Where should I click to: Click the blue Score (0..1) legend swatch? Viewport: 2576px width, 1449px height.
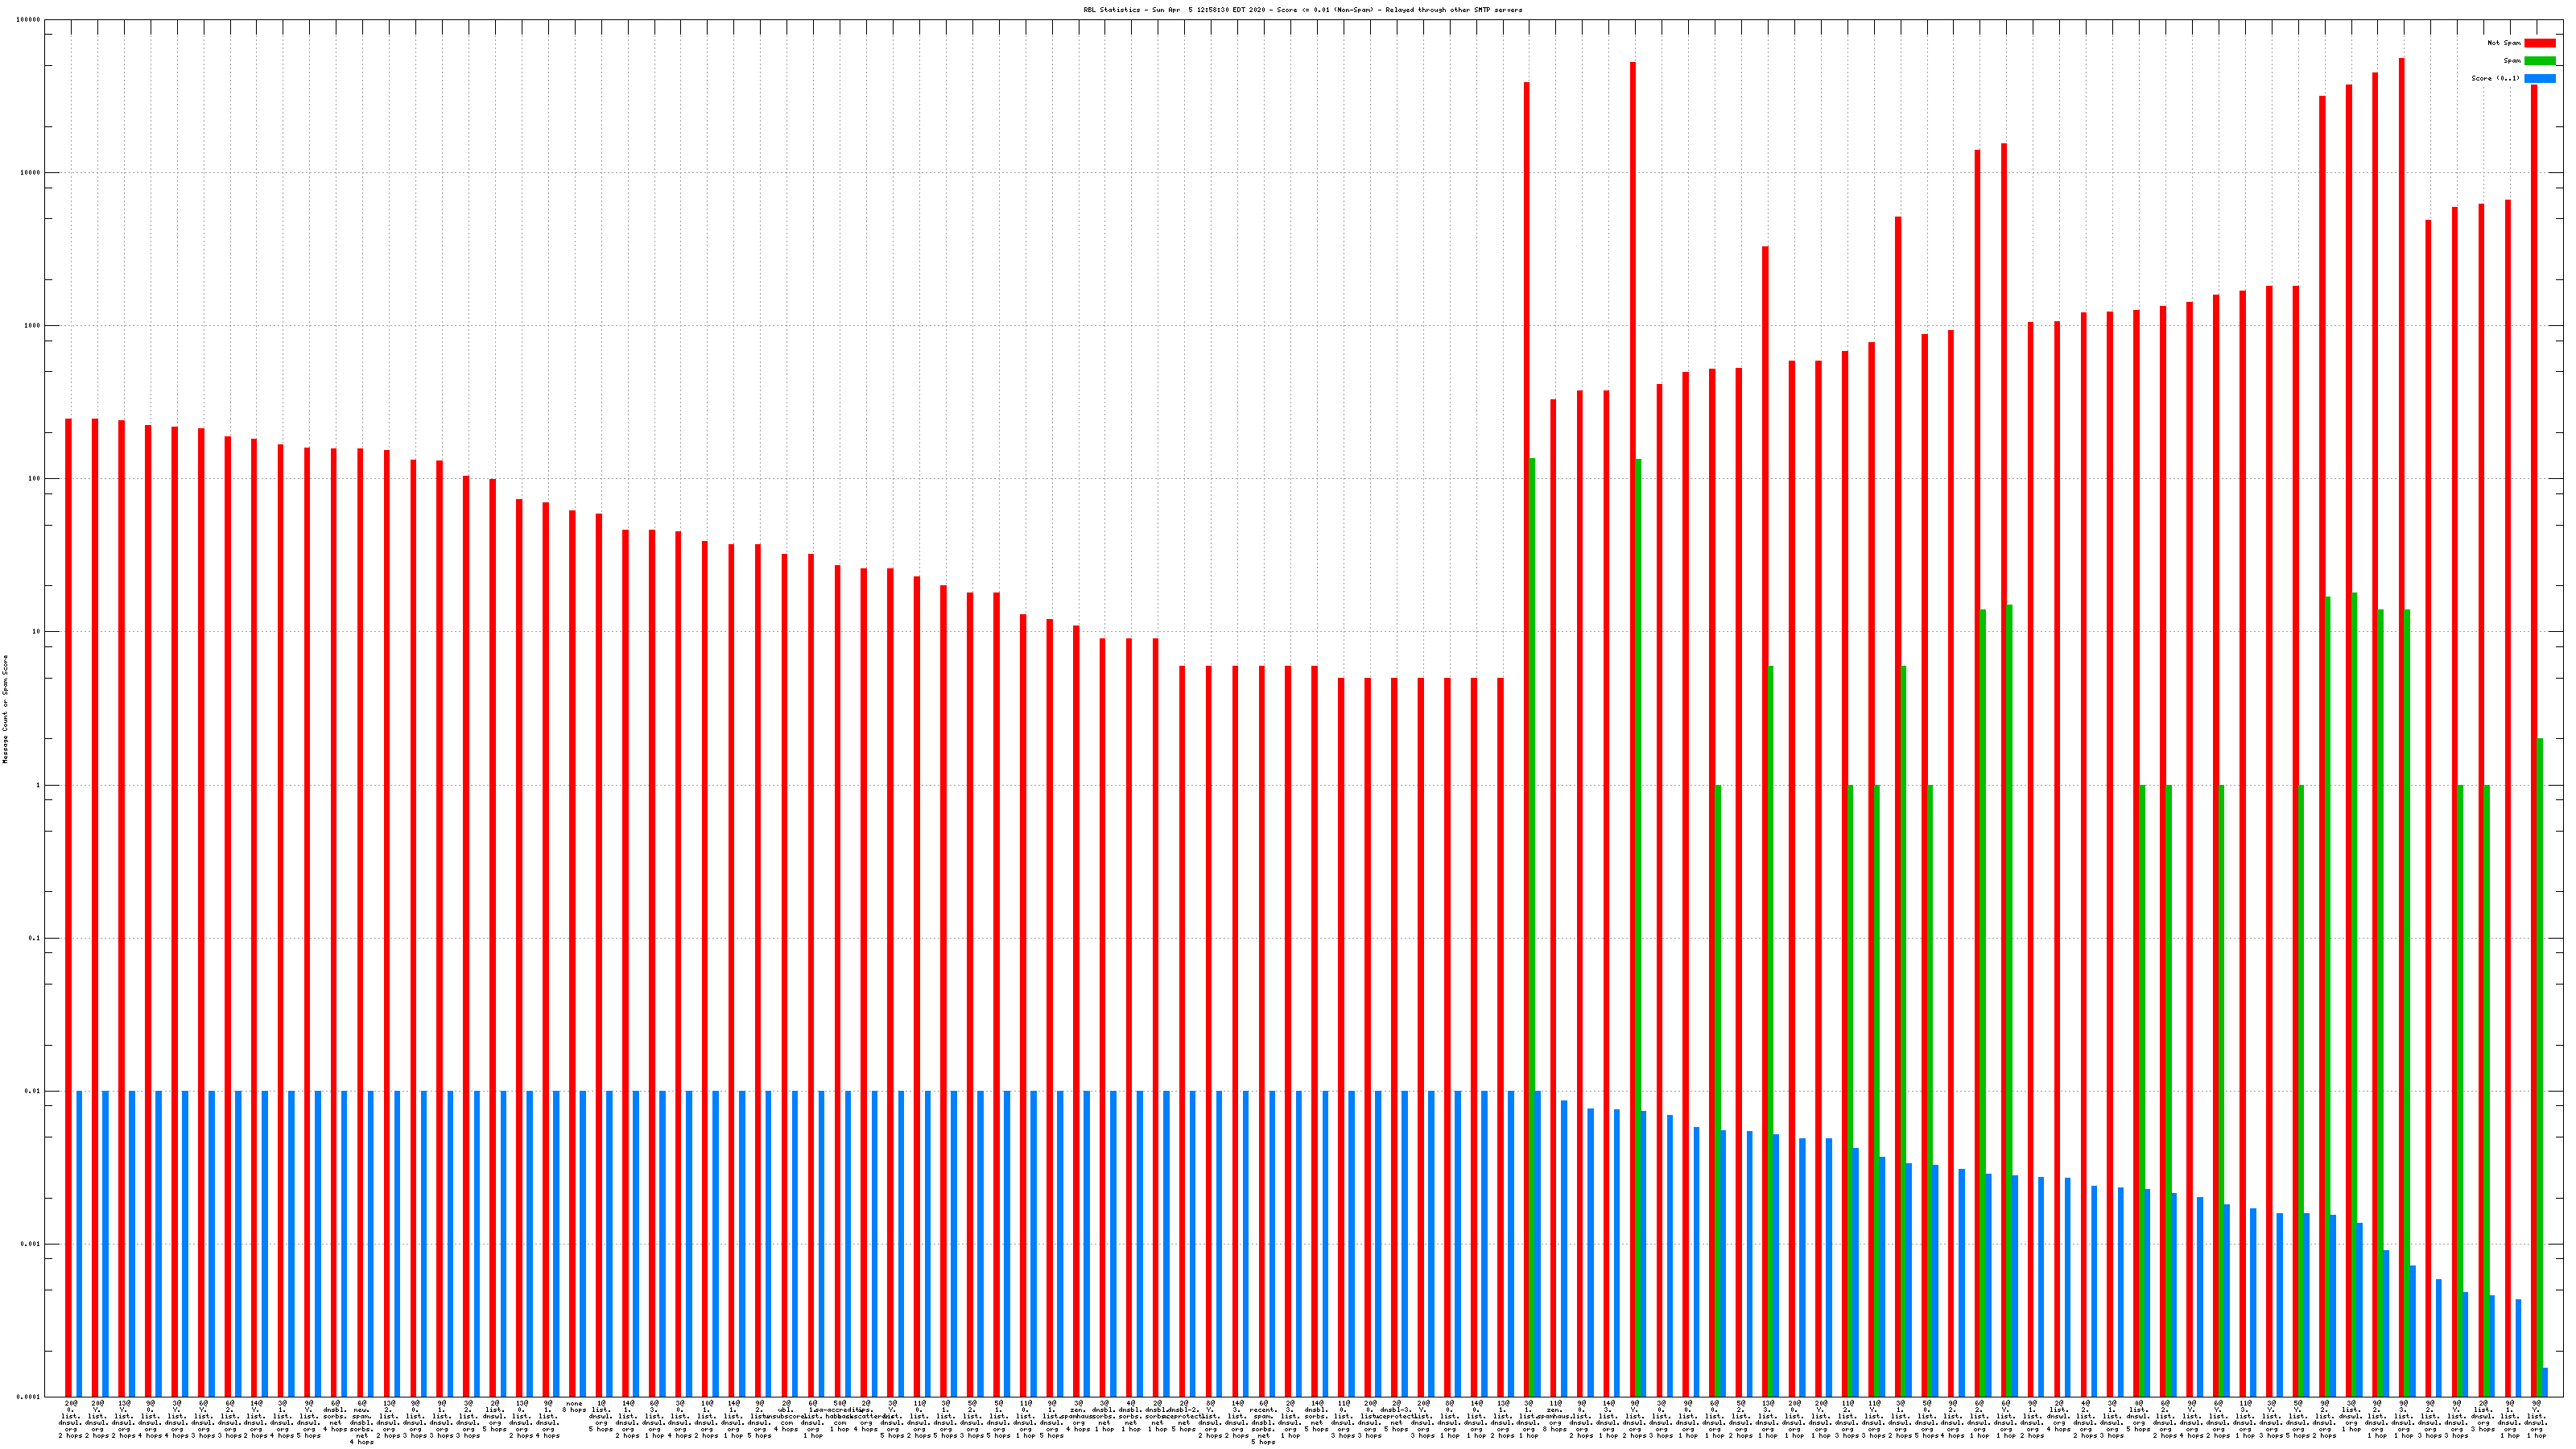(x=2539, y=78)
